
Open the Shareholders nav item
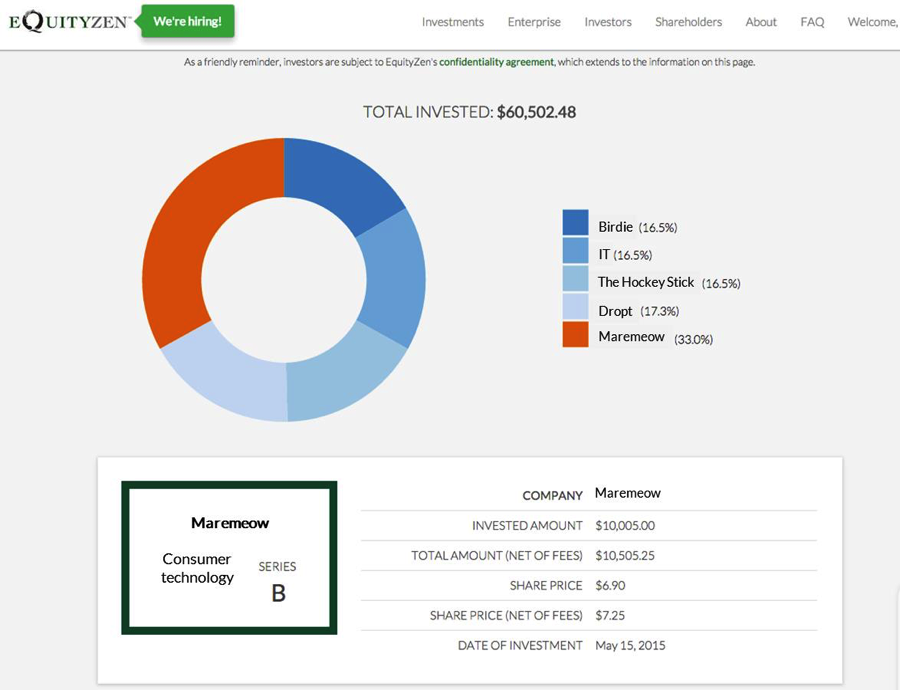689,22
